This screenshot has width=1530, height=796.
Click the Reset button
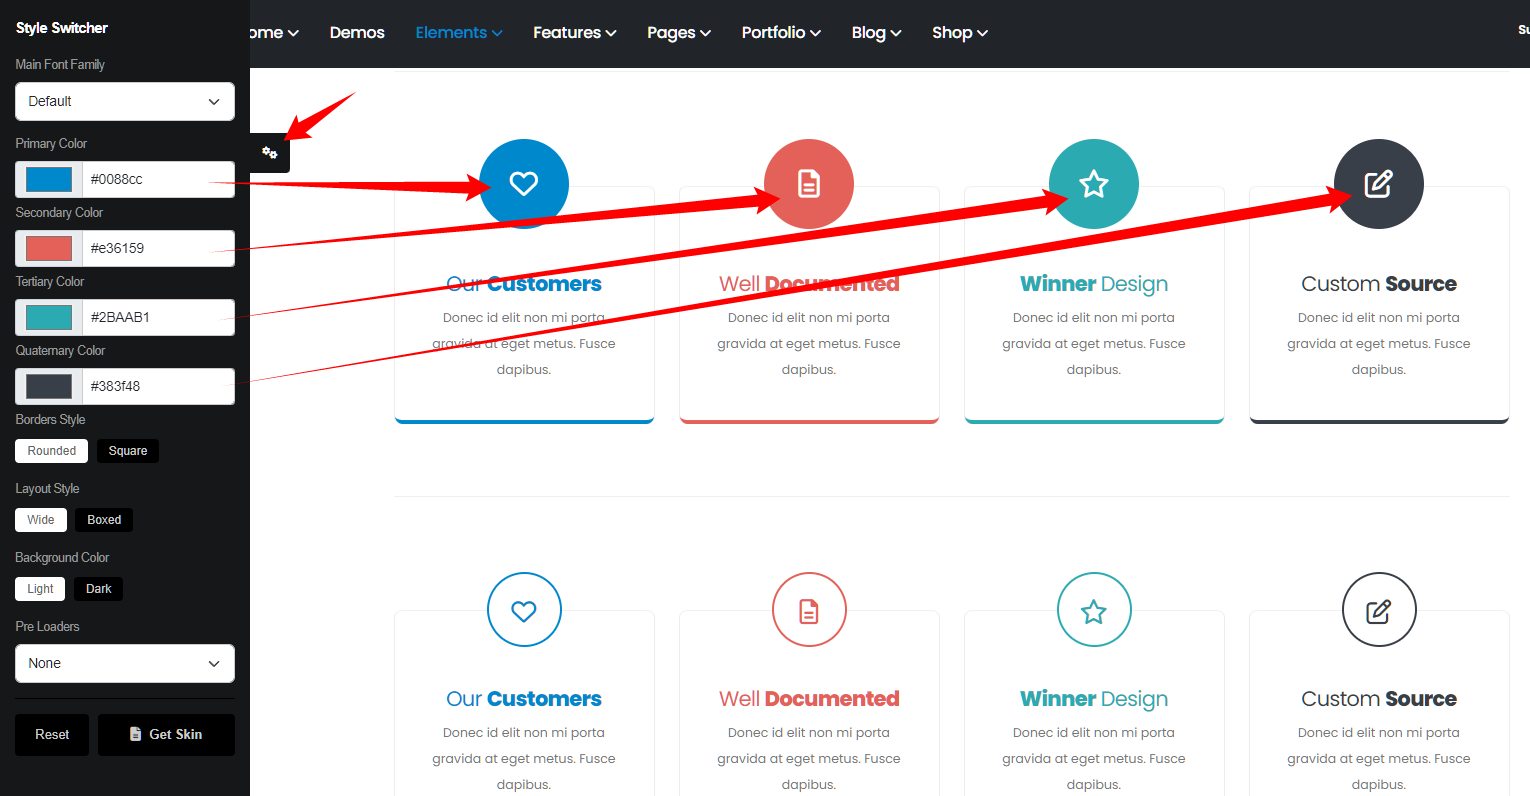52,734
